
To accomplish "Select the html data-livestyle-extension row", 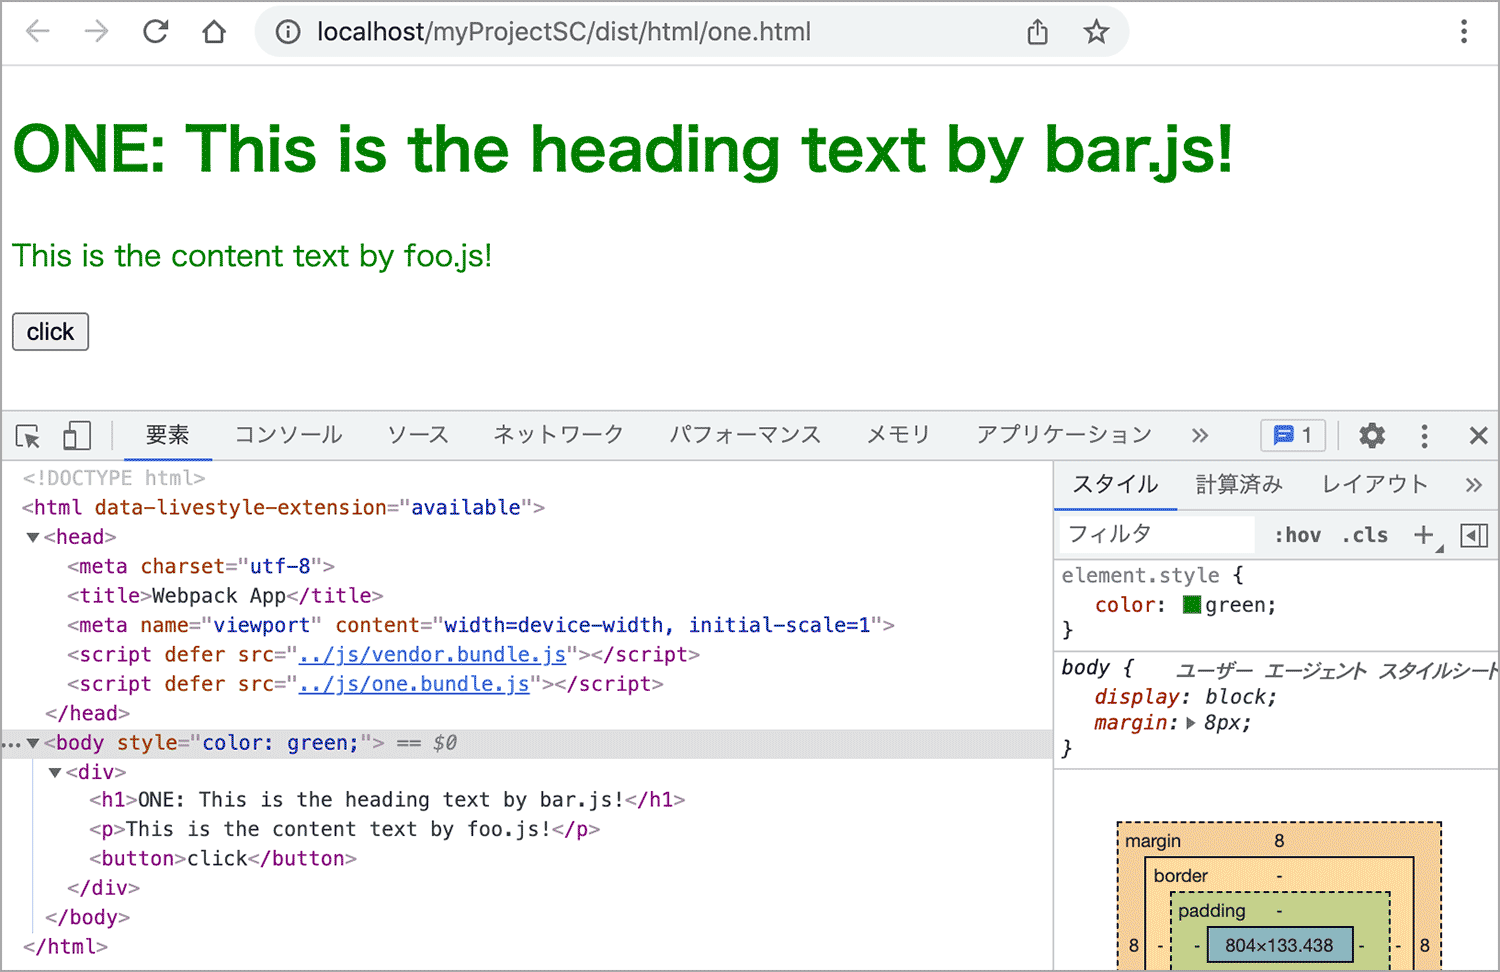I will 283,508.
